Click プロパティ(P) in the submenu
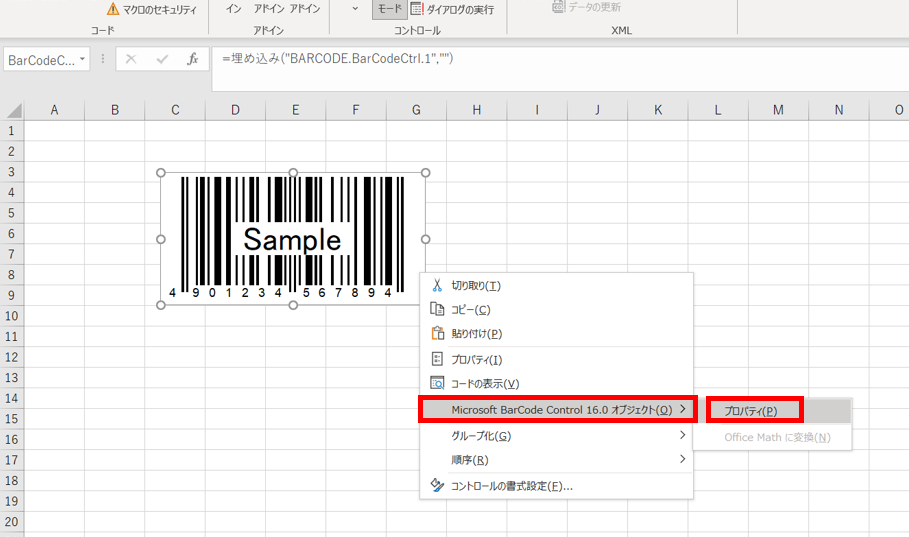909x537 pixels. click(x=773, y=411)
